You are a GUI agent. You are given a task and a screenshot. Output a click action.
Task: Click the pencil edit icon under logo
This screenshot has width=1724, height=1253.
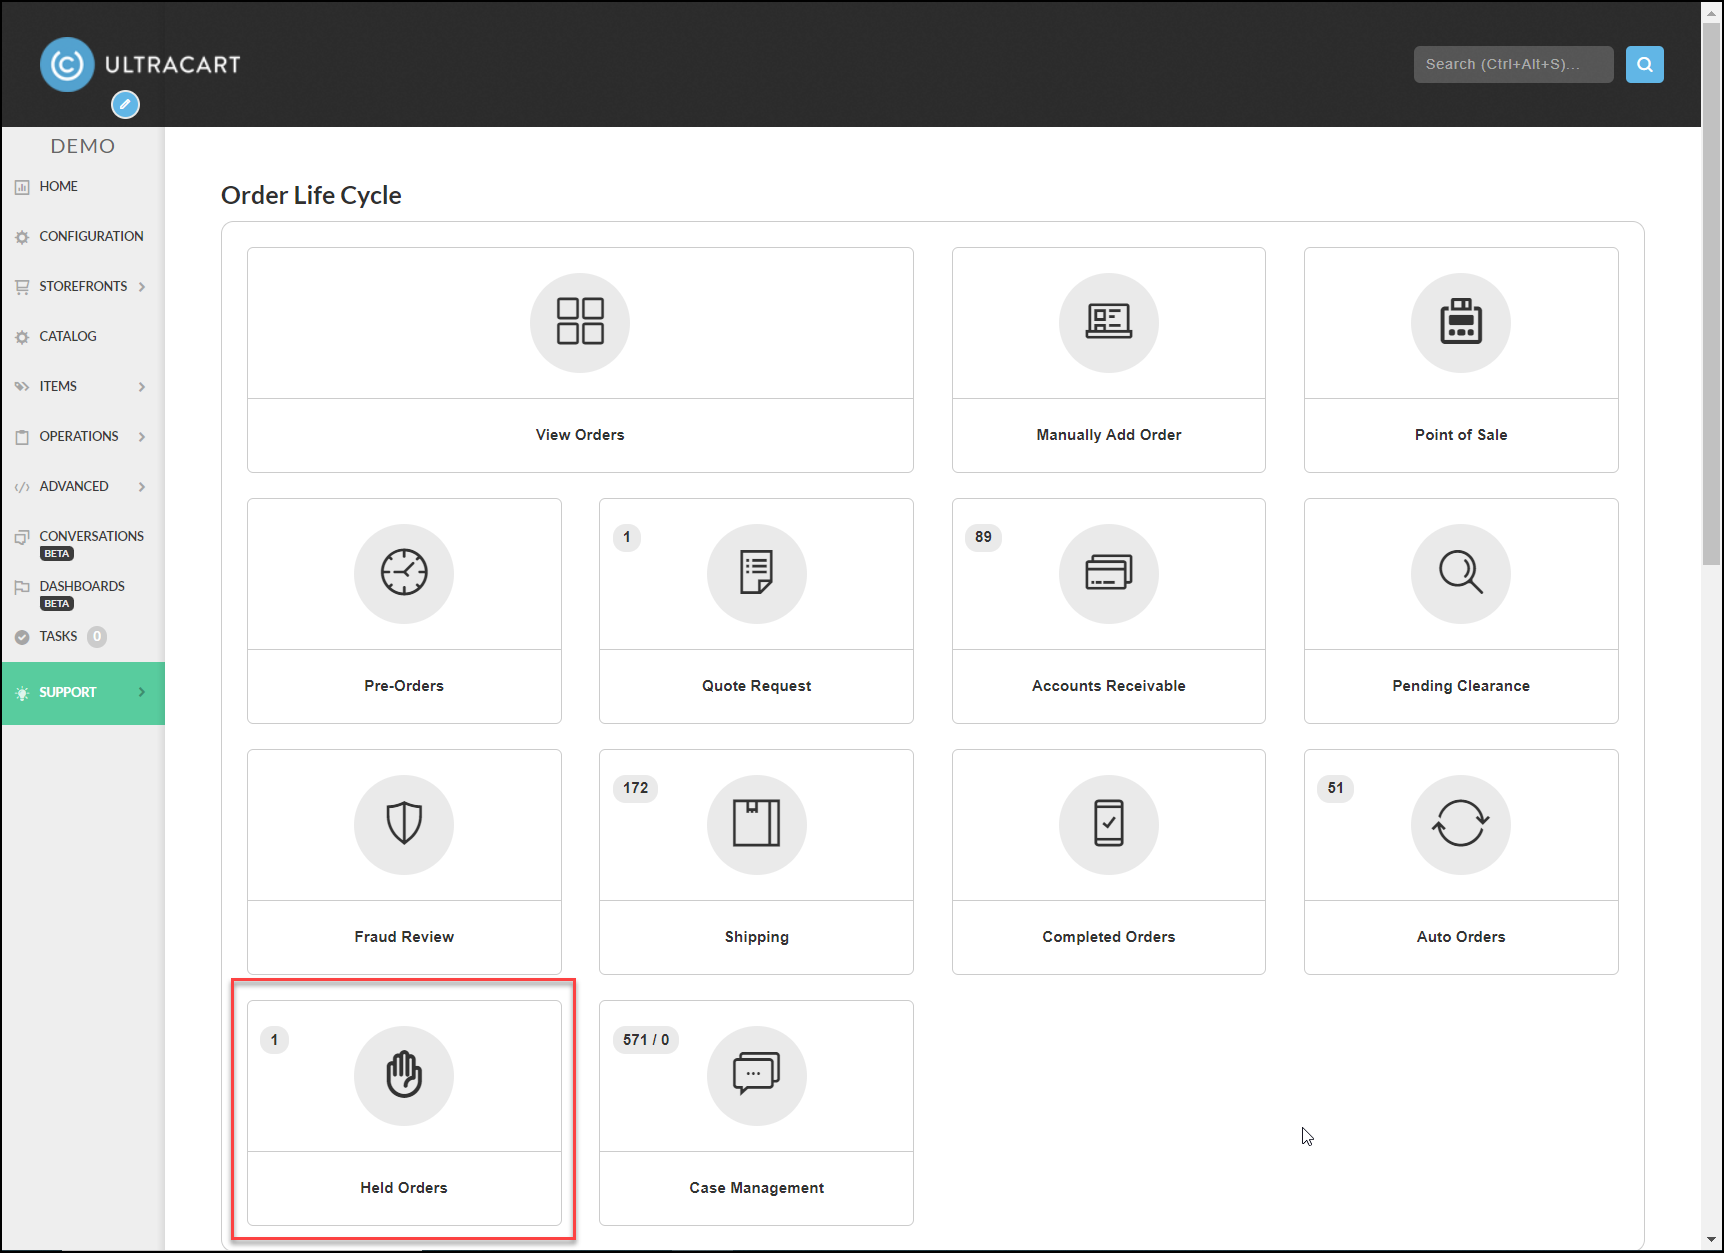pos(125,104)
